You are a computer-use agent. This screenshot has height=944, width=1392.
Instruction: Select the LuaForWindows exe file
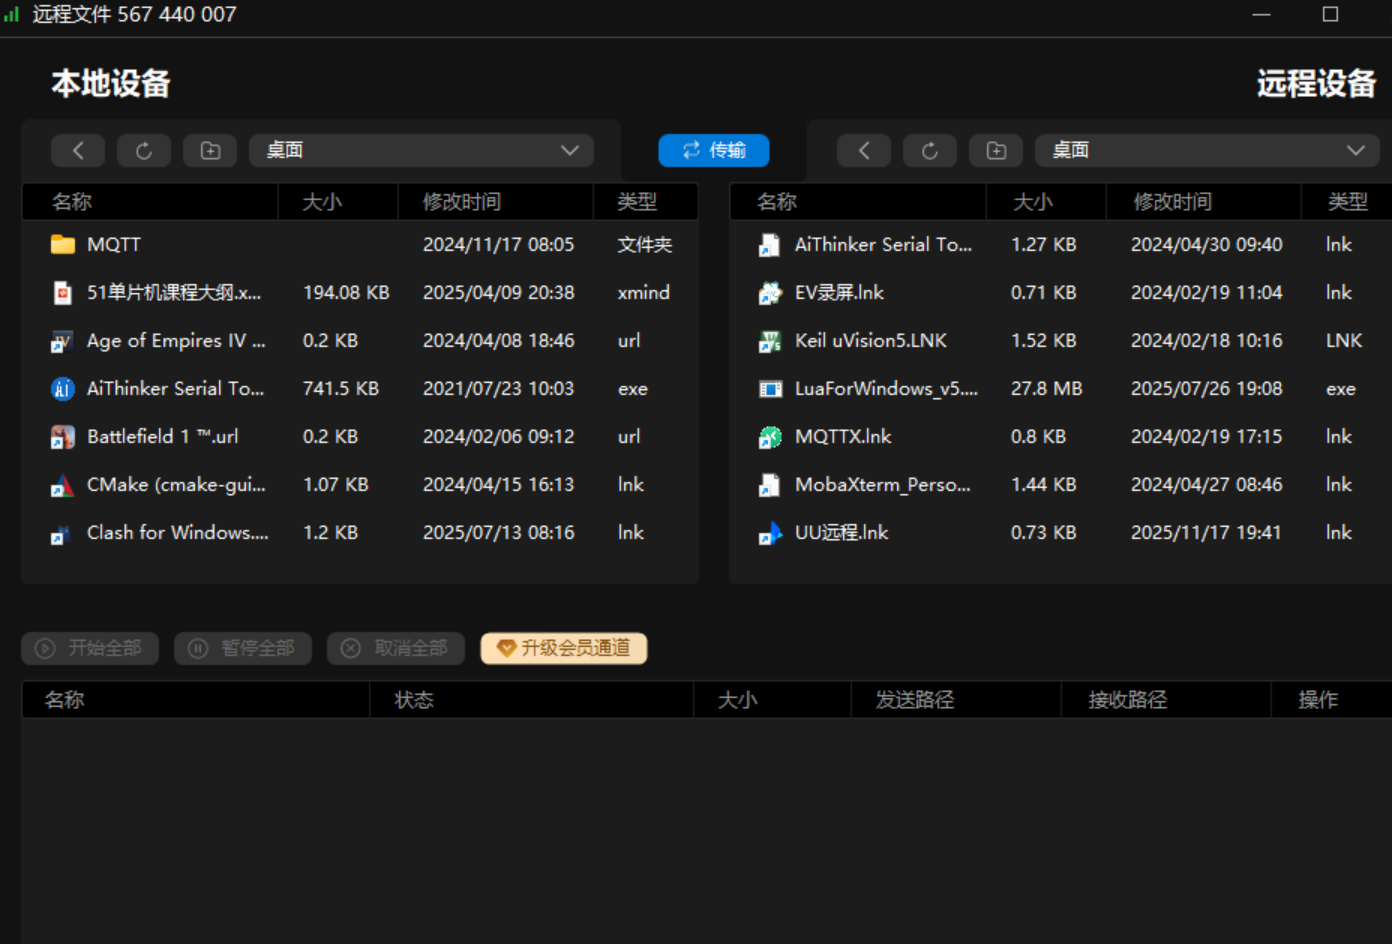click(x=885, y=389)
